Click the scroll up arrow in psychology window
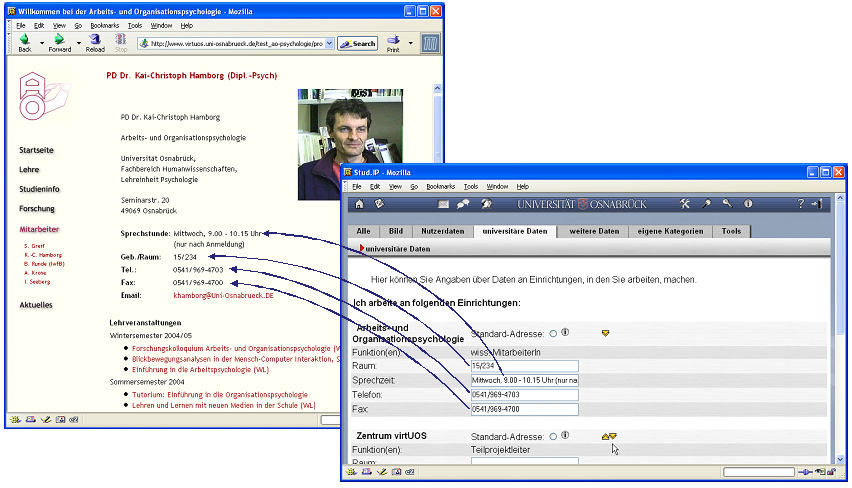This screenshot has width=852, height=488. pyautogui.click(x=437, y=88)
